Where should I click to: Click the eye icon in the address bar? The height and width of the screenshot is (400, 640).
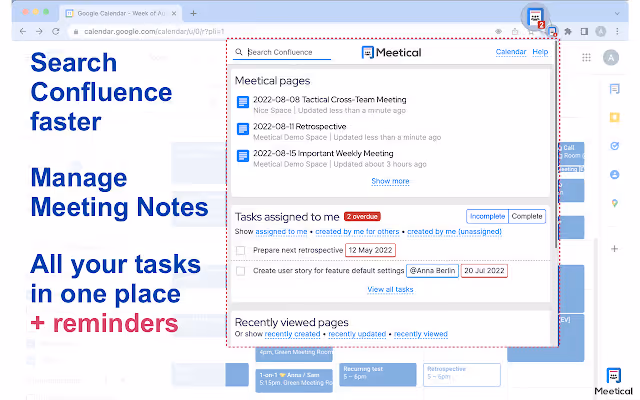pyautogui.click(x=498, y=31)
